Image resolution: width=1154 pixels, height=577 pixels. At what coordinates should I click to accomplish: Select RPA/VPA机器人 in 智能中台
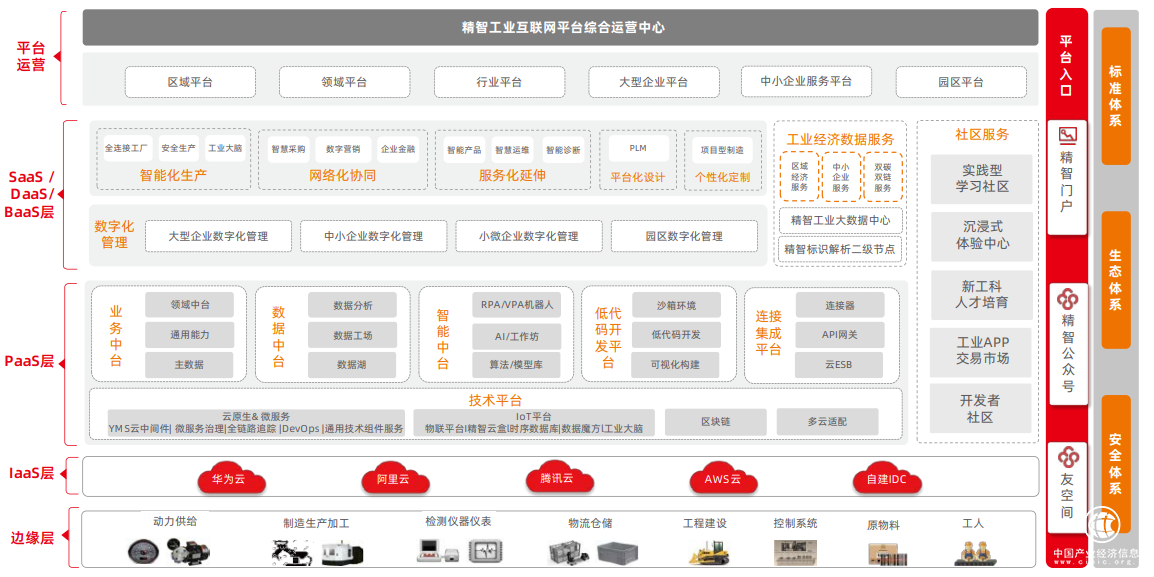(517, 304)
